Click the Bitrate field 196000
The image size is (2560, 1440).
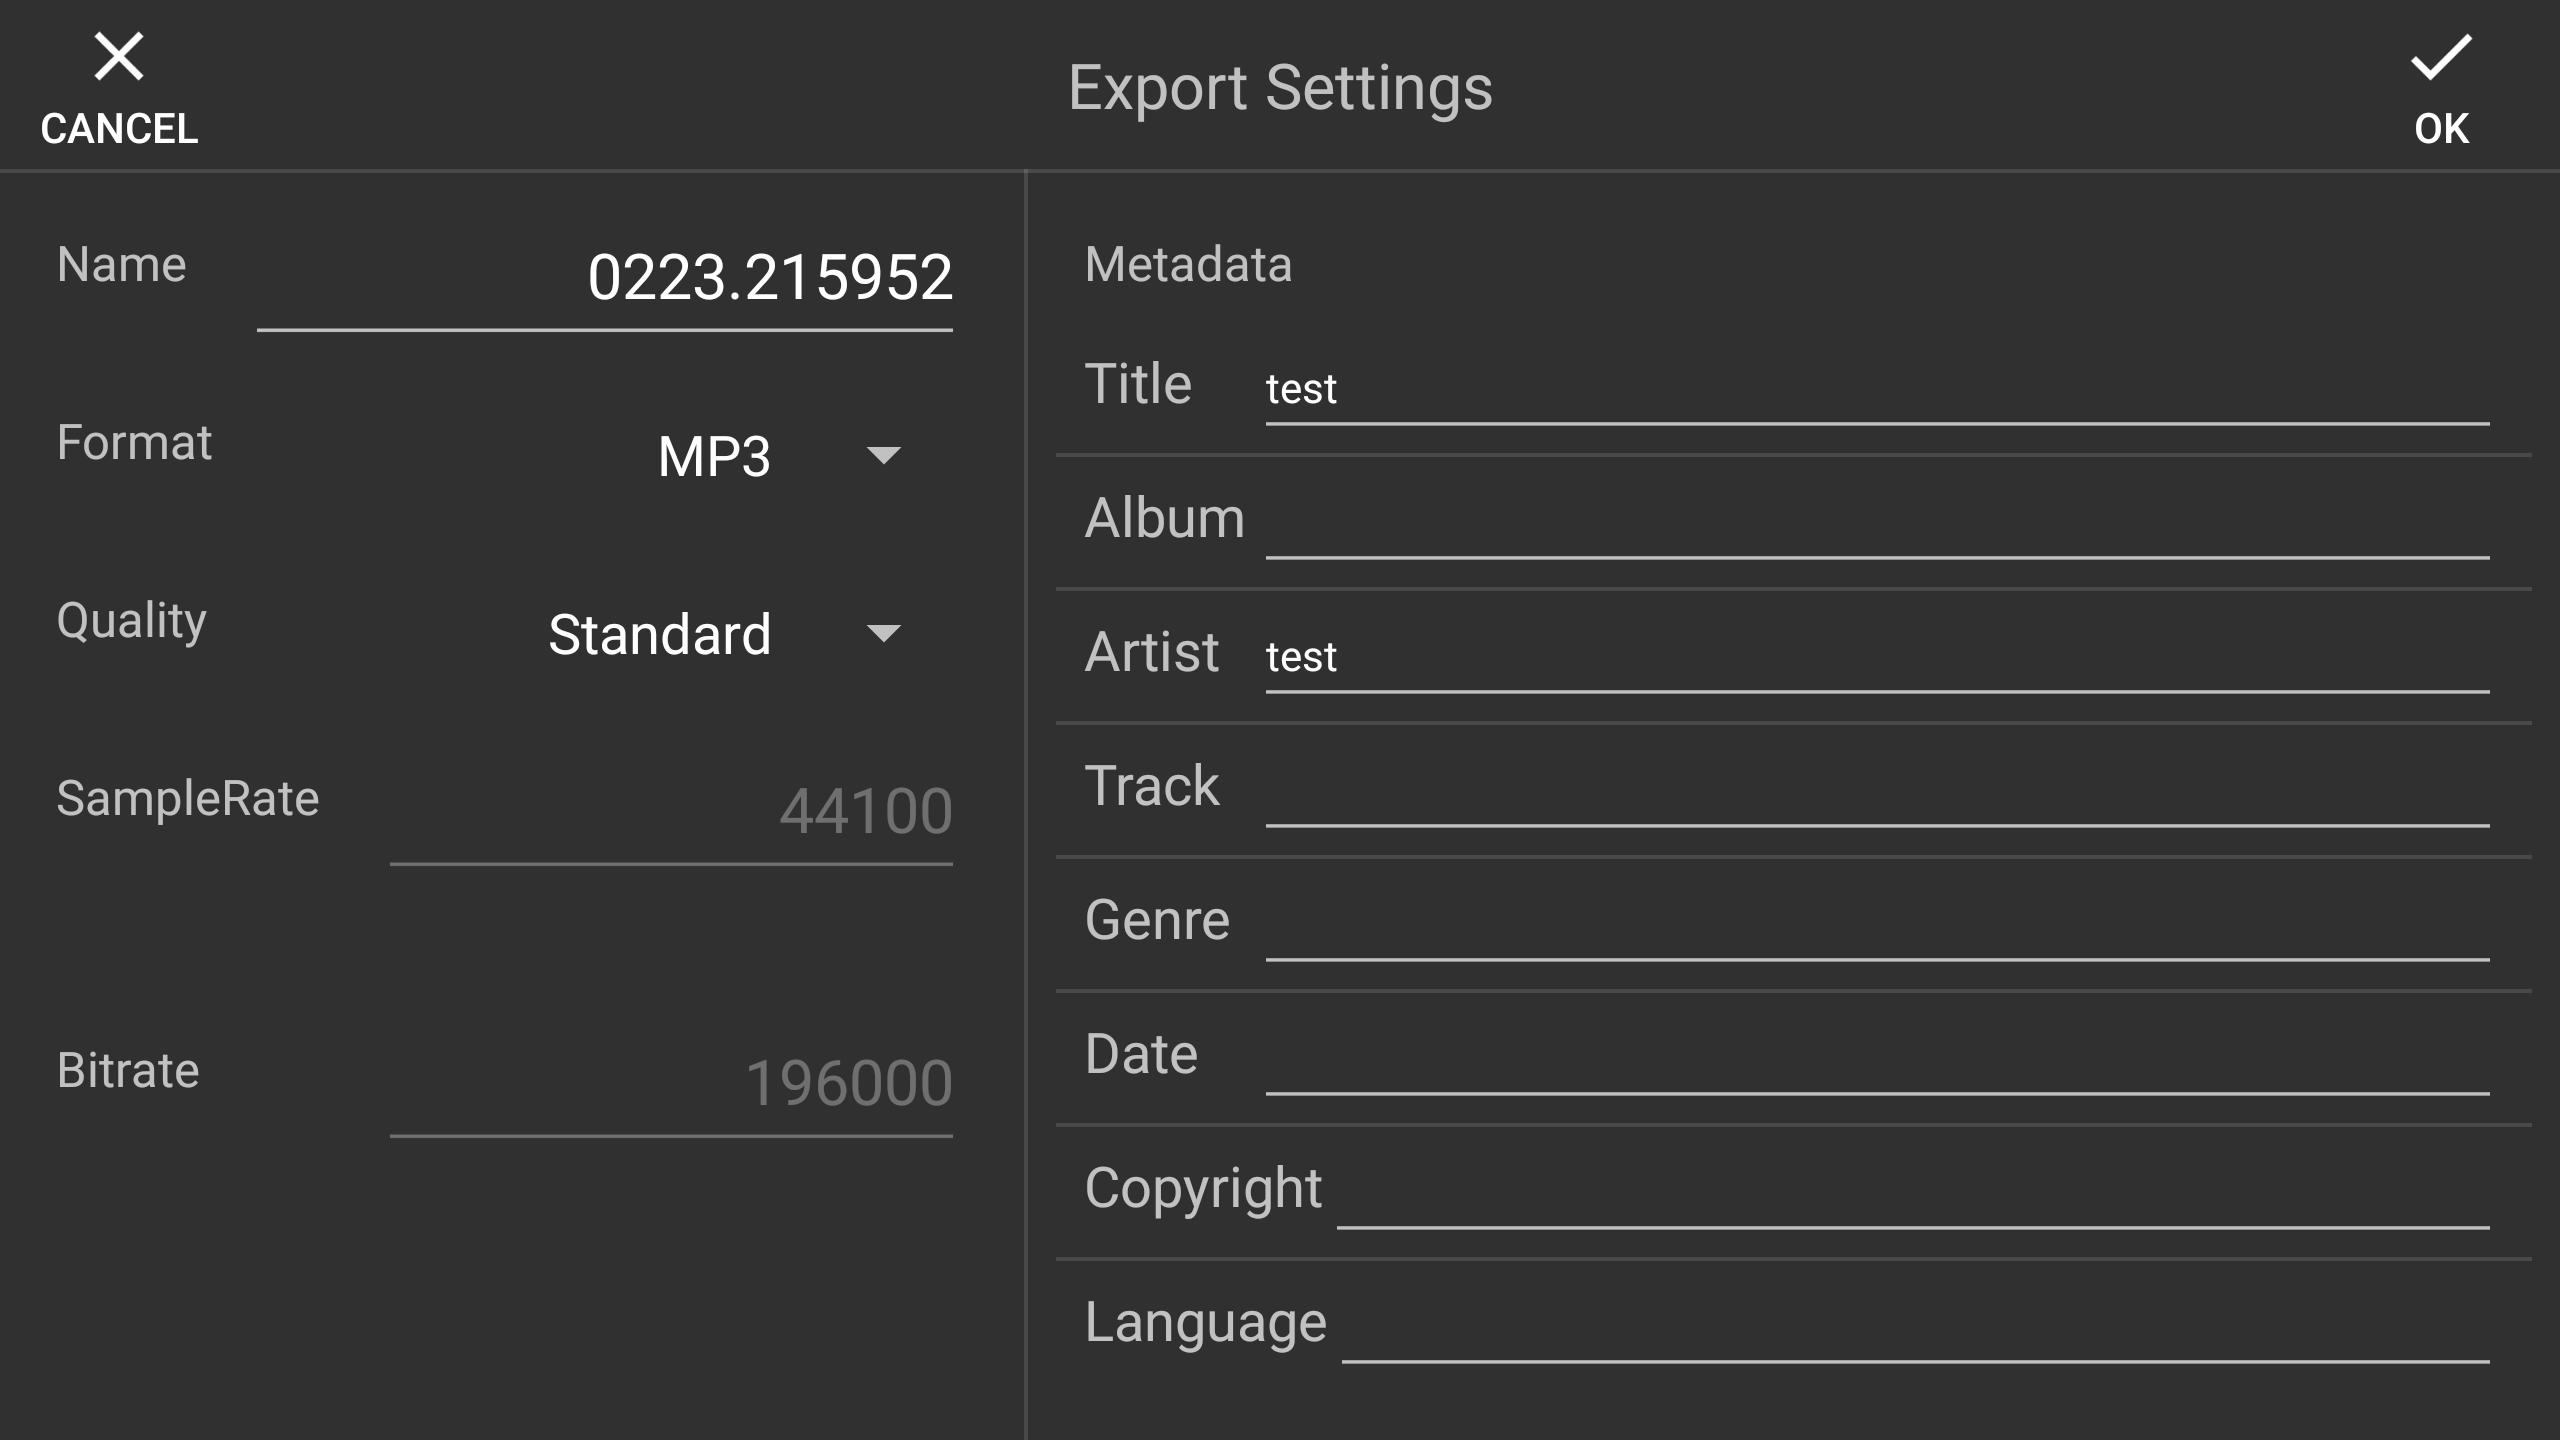pos(671,1084)
